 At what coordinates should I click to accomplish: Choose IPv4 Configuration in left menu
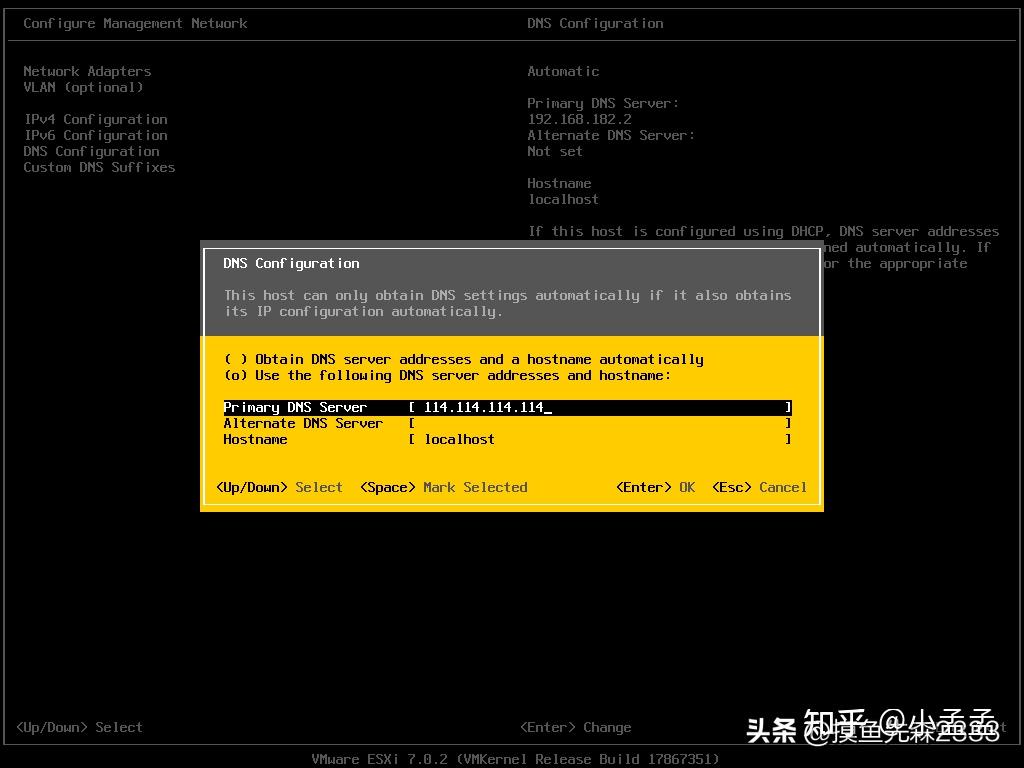click(95, 119)
